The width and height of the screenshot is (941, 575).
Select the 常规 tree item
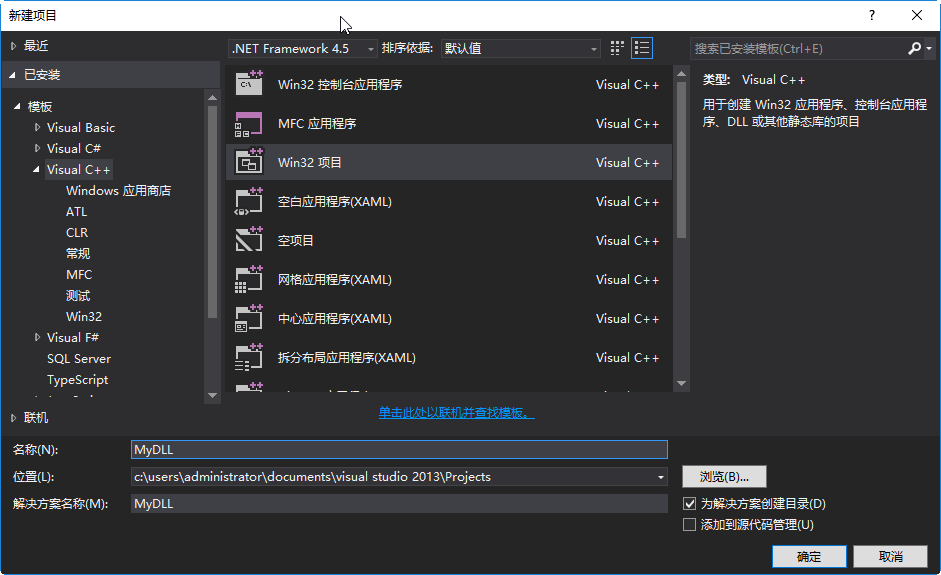[78, 254]
